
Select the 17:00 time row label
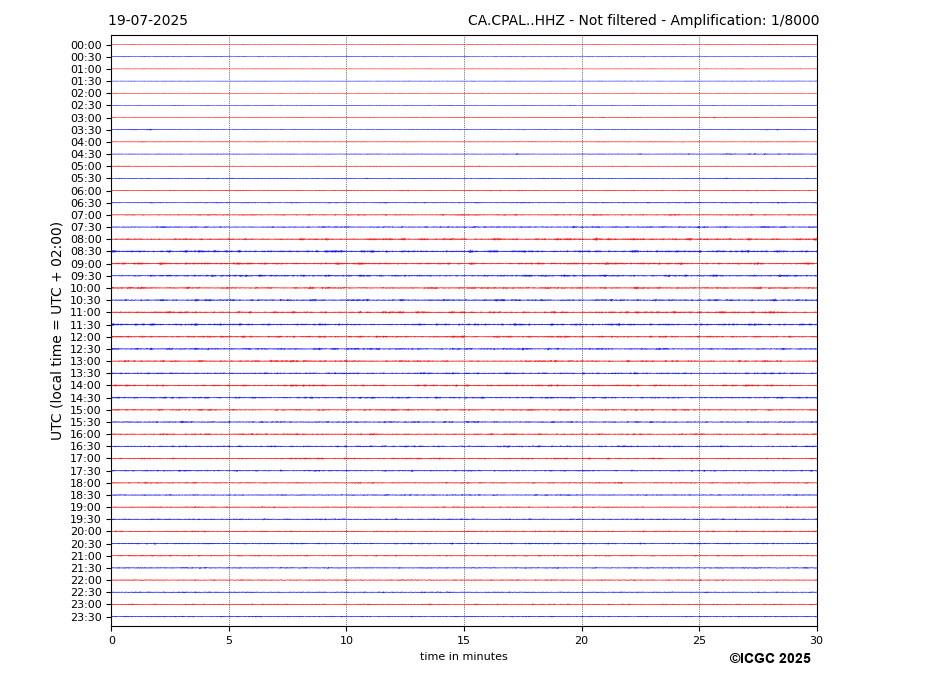[x=86, y=459]
